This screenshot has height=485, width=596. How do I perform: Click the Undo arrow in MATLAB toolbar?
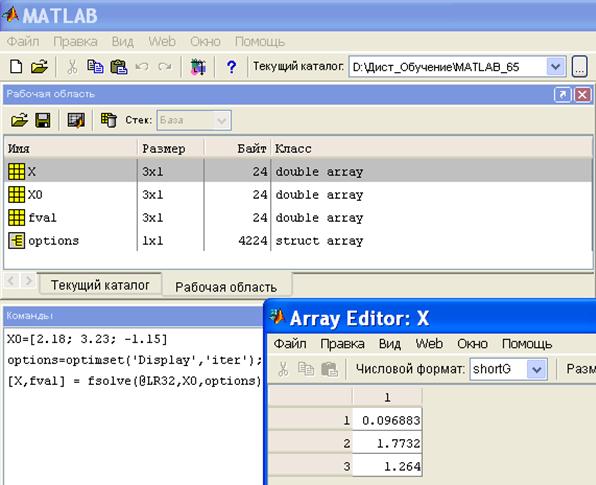[142, 67]
